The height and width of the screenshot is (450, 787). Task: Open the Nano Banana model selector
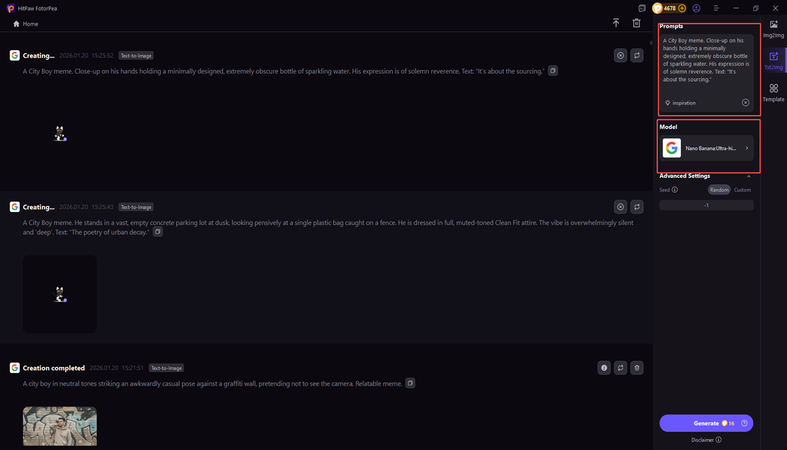click(x=707, y=148)
